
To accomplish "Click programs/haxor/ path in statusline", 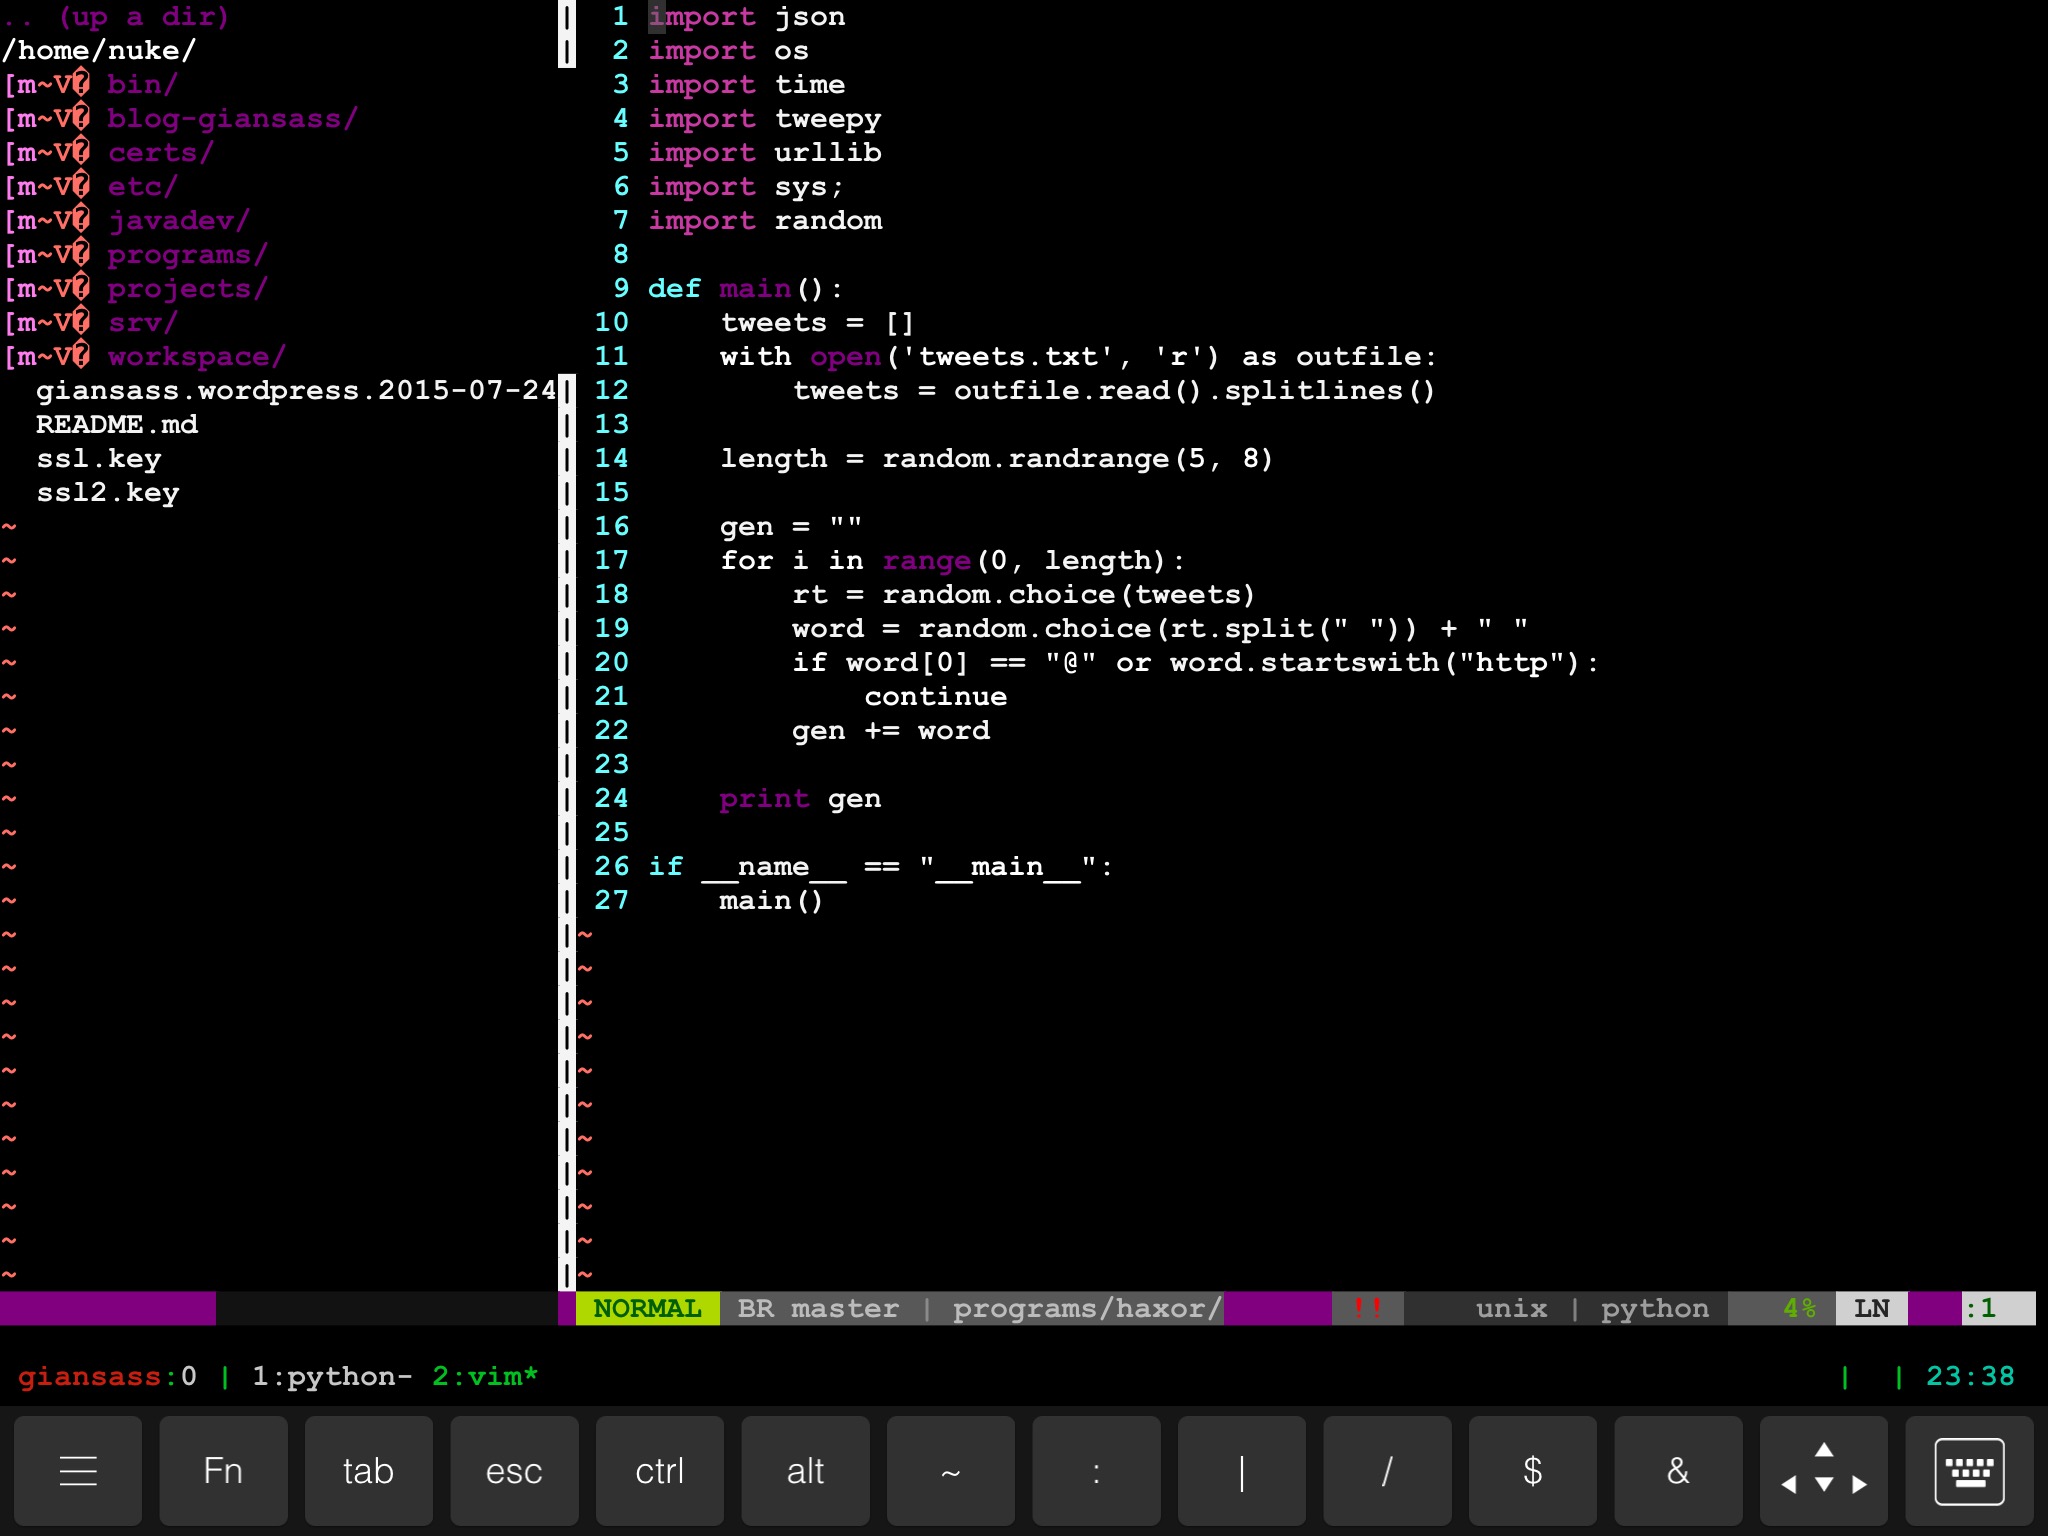I will (1087, 1309).
